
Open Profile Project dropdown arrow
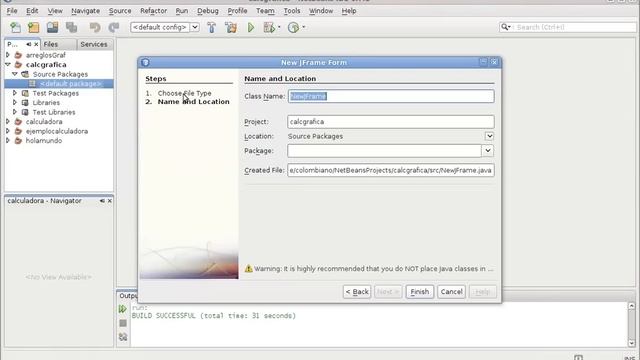coord(304,27)
